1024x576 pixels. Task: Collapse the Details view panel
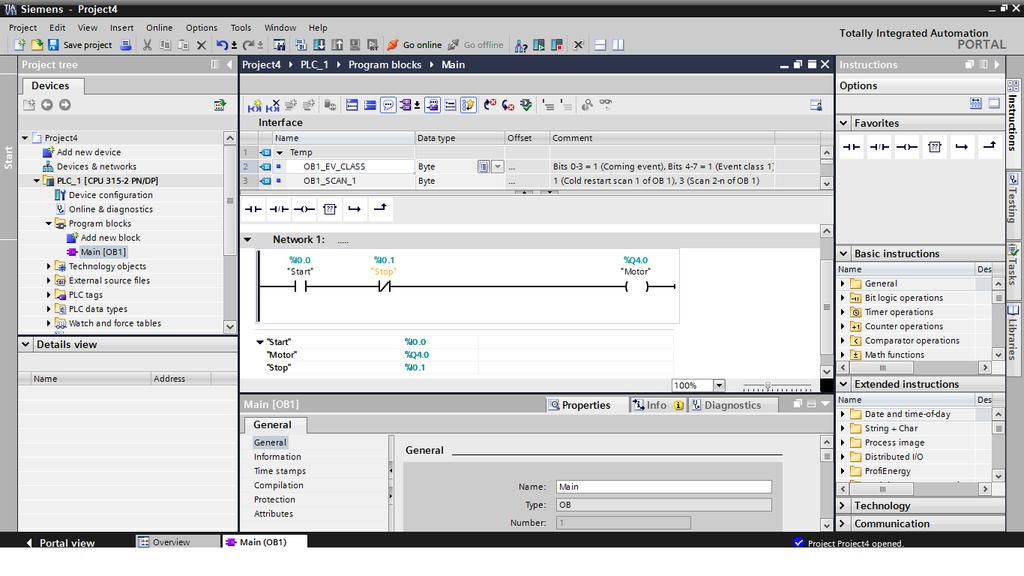25,344
